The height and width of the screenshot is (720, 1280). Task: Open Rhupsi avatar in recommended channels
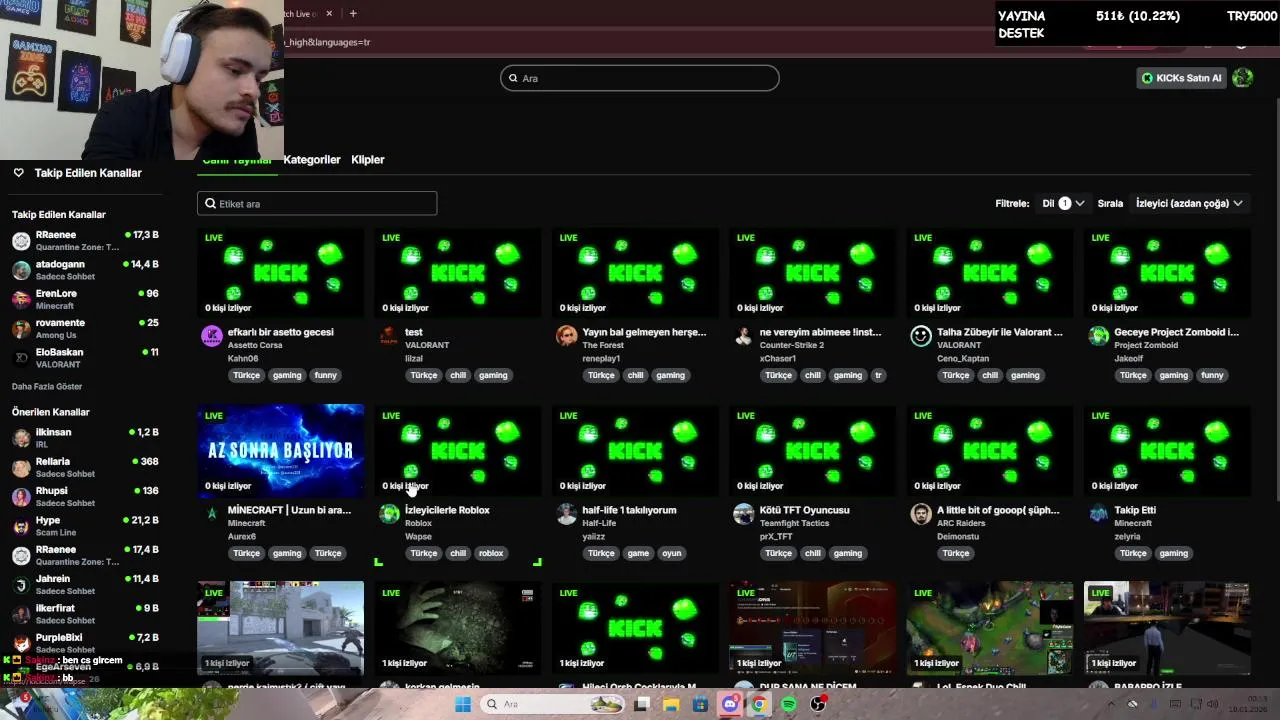[x=21, y=497]
